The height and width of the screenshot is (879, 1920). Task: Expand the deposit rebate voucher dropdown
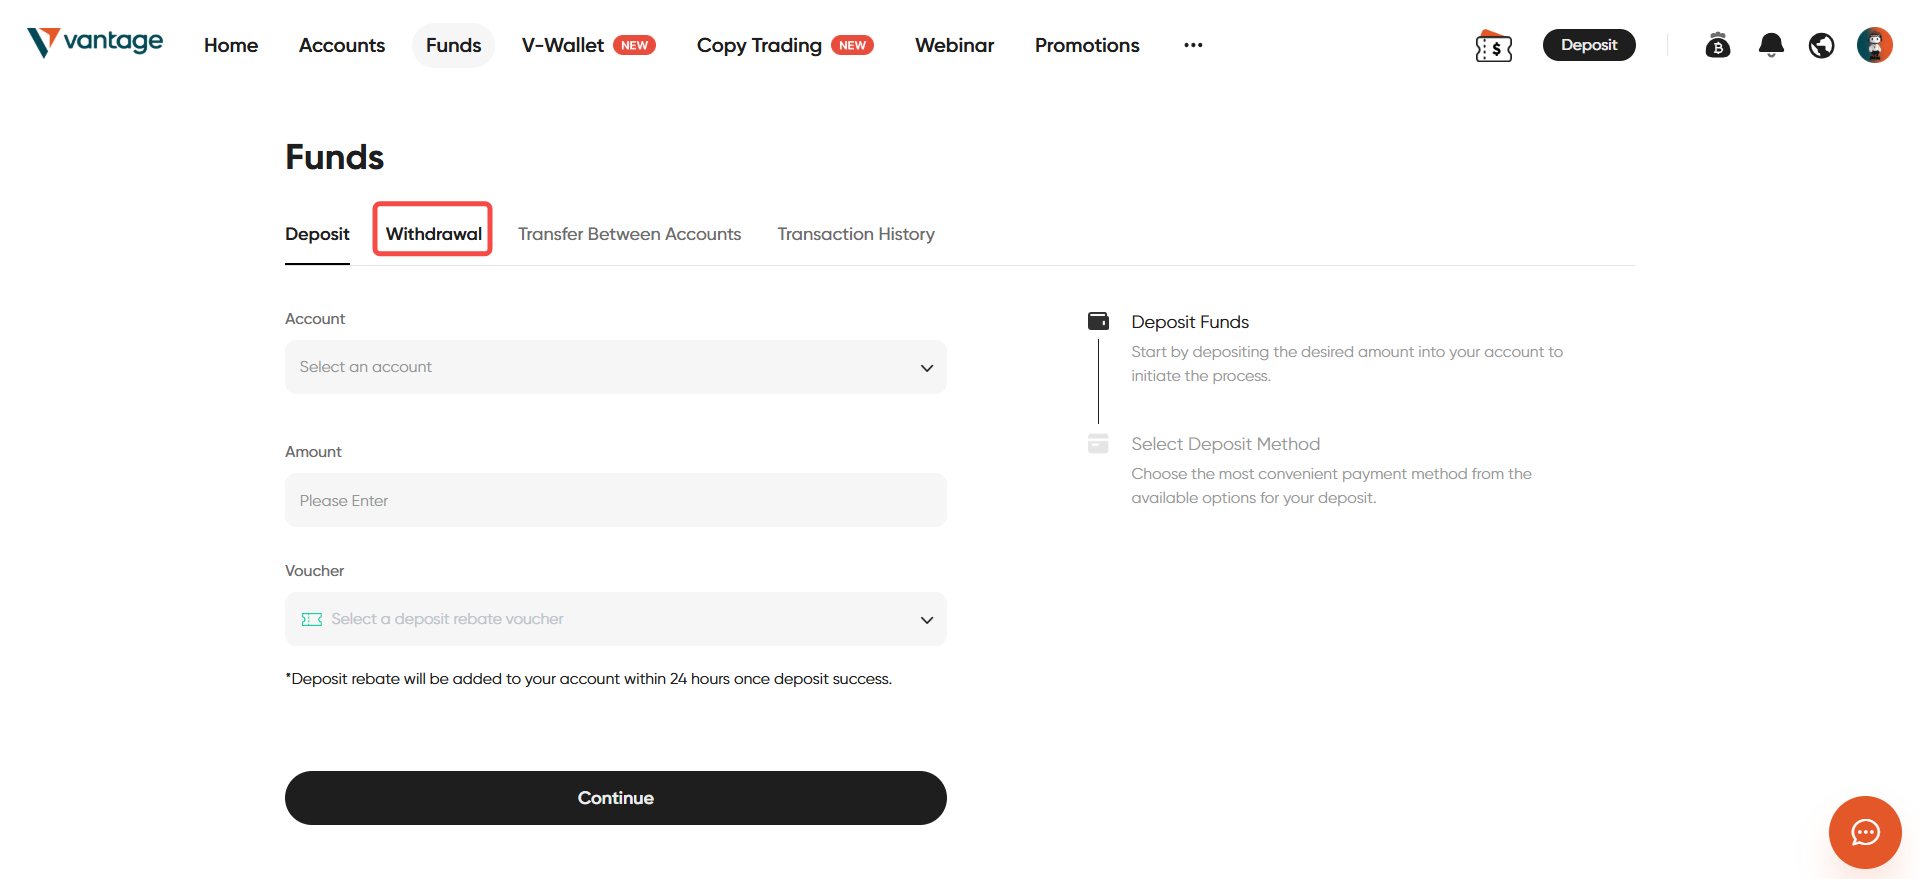(x=615, y=619)
